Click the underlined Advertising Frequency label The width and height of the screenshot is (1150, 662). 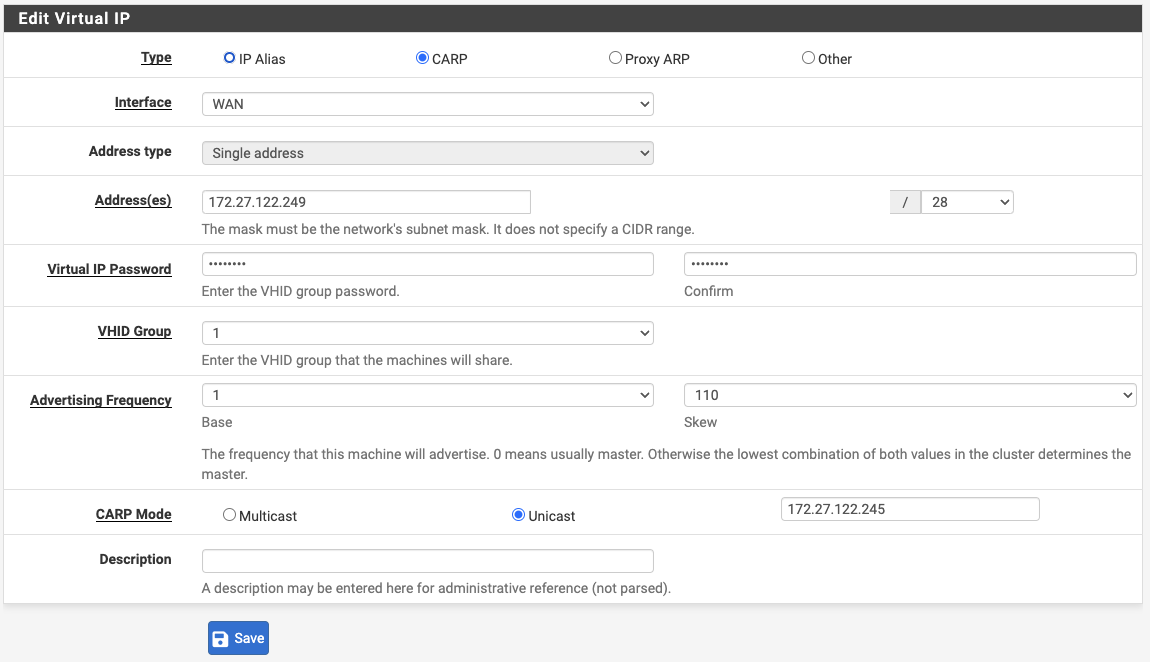(101, 400)
